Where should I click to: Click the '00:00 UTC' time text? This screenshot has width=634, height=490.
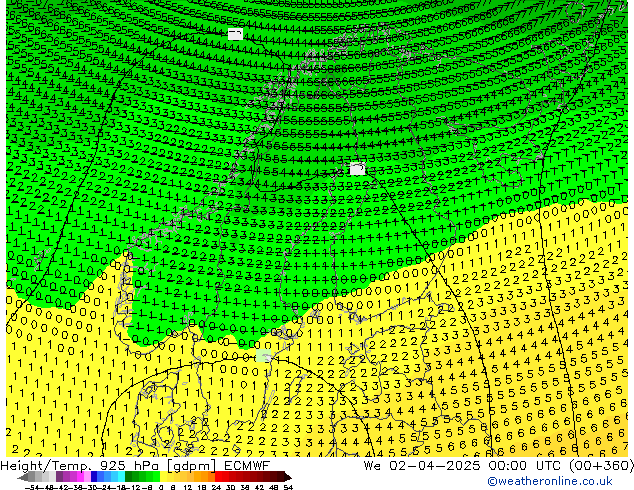coord(524,466)
